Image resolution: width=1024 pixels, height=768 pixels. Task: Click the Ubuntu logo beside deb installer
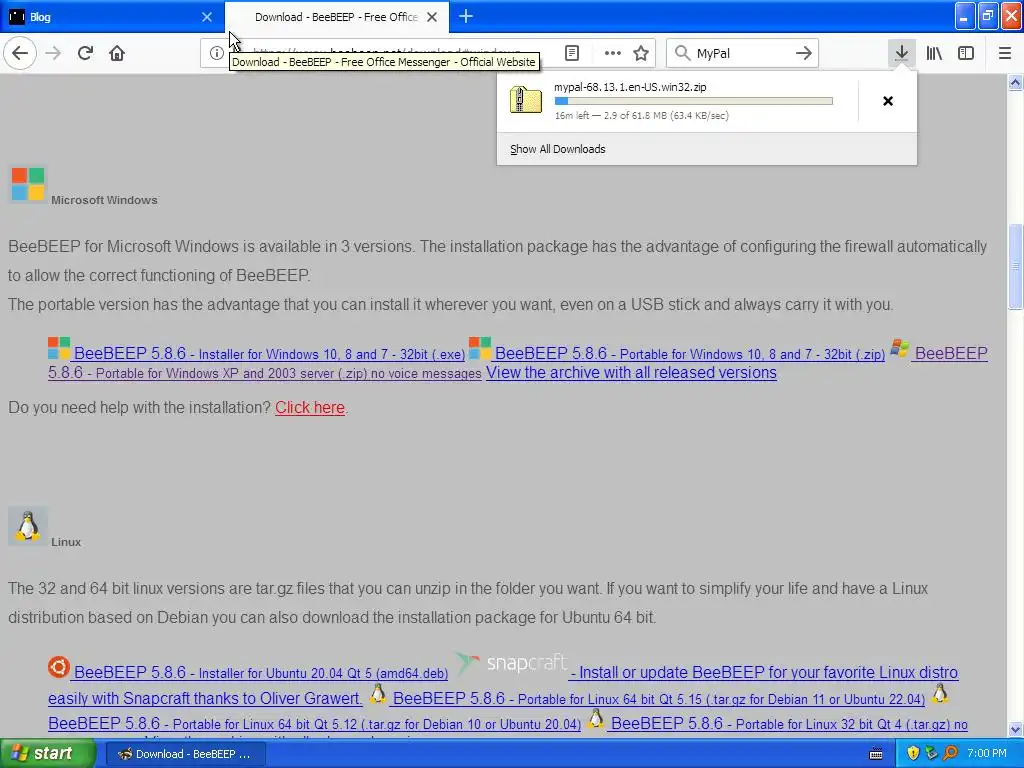(59, 667)
